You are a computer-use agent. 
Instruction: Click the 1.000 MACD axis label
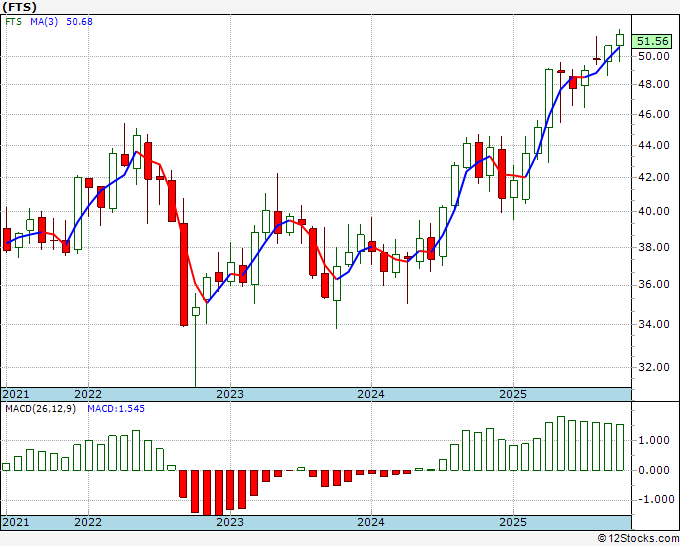click(x=654, y=441)
